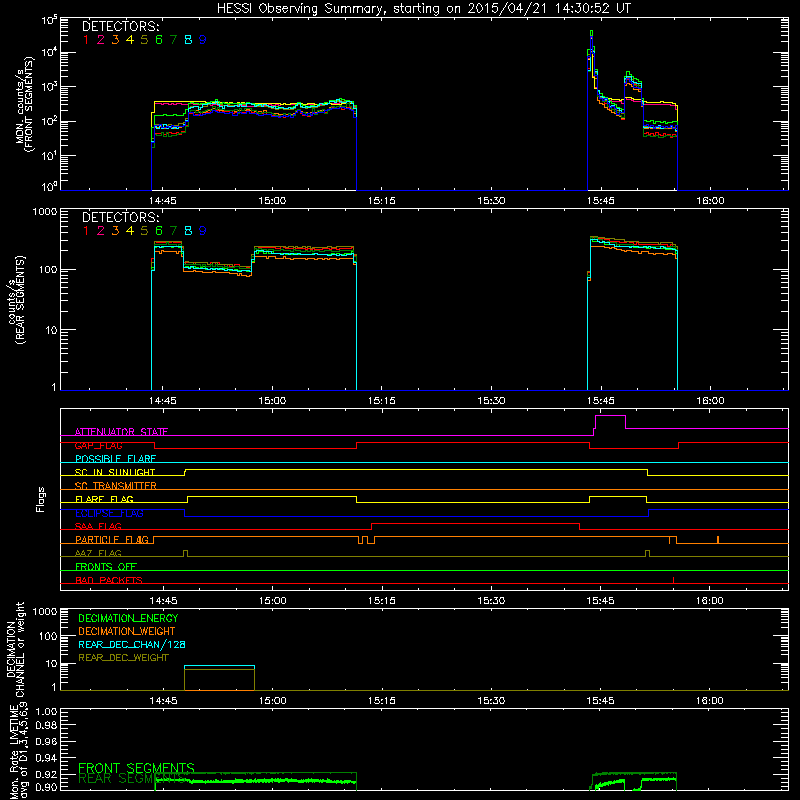Click the DETECTORS: label in the rear segments plot
The image size is (800, 800).
click(120, 217)
